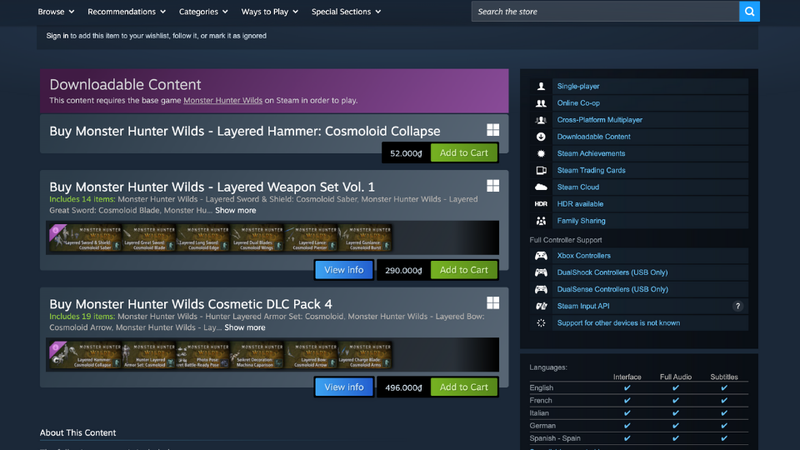The height and width of the screenshot is (450, 800).
Task: Open the Layered Great Sword Cosmoloid Blade thumbnail
Action: click(x=148, y=238)
